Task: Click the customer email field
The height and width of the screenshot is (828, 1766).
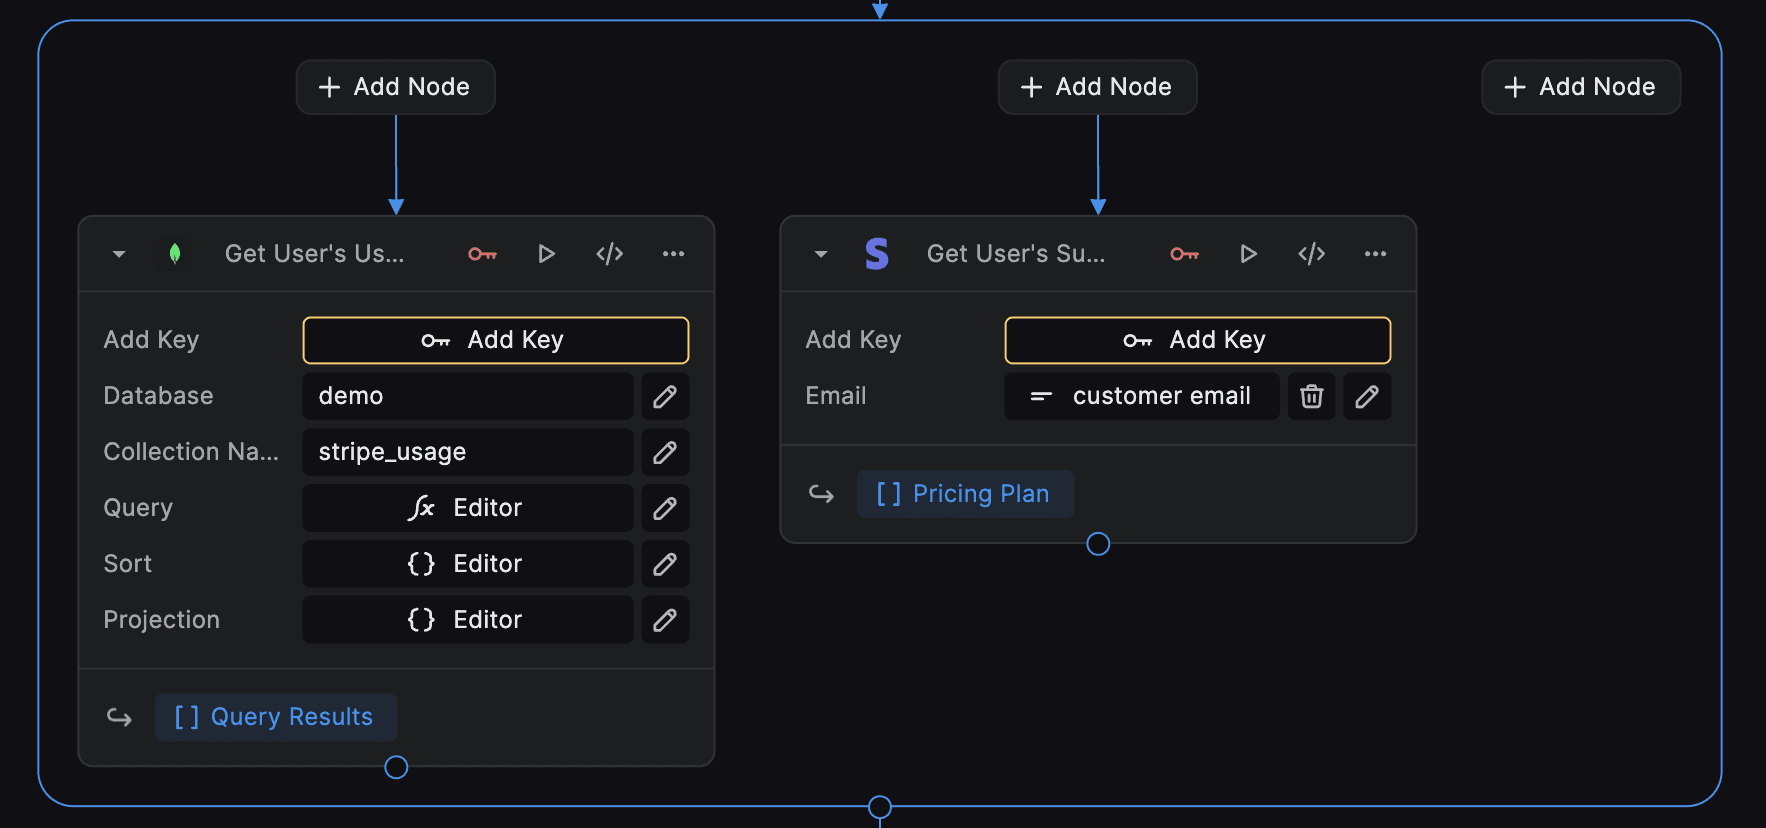Action: tap(1142, 396)
